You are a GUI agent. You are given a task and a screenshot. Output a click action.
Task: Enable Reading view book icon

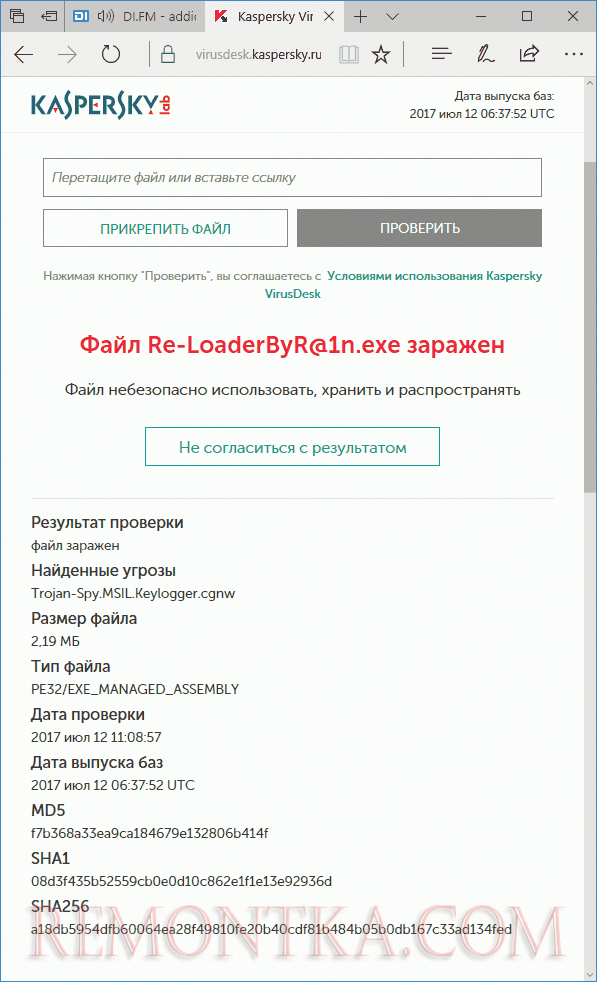click(x=349, y=54)
